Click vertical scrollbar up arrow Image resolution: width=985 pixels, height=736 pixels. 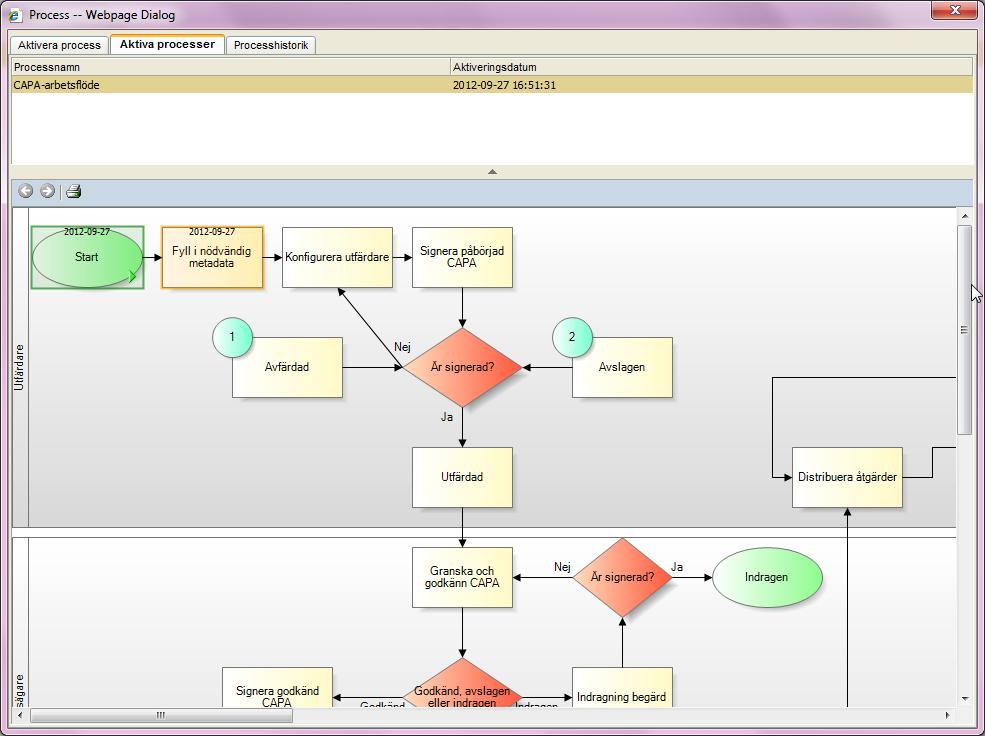[964, 216]
